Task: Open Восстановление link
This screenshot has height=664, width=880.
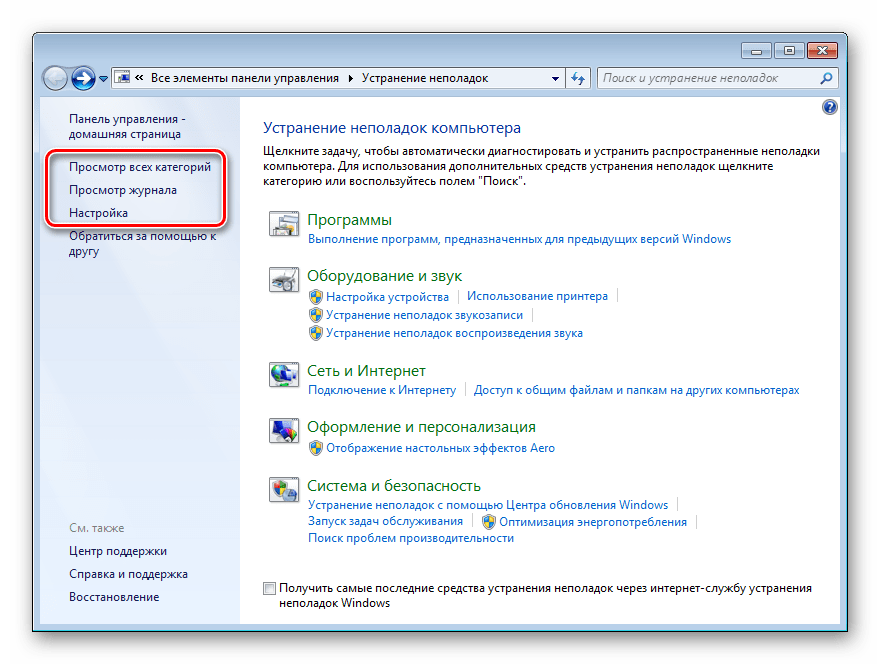Action: tap(114, 597)
